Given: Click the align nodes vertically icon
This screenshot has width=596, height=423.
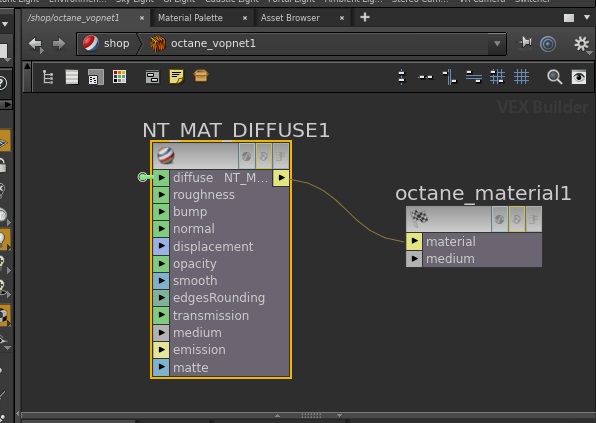Looking at the screenshot, I should pyautogui.click(x=450, y=77).
